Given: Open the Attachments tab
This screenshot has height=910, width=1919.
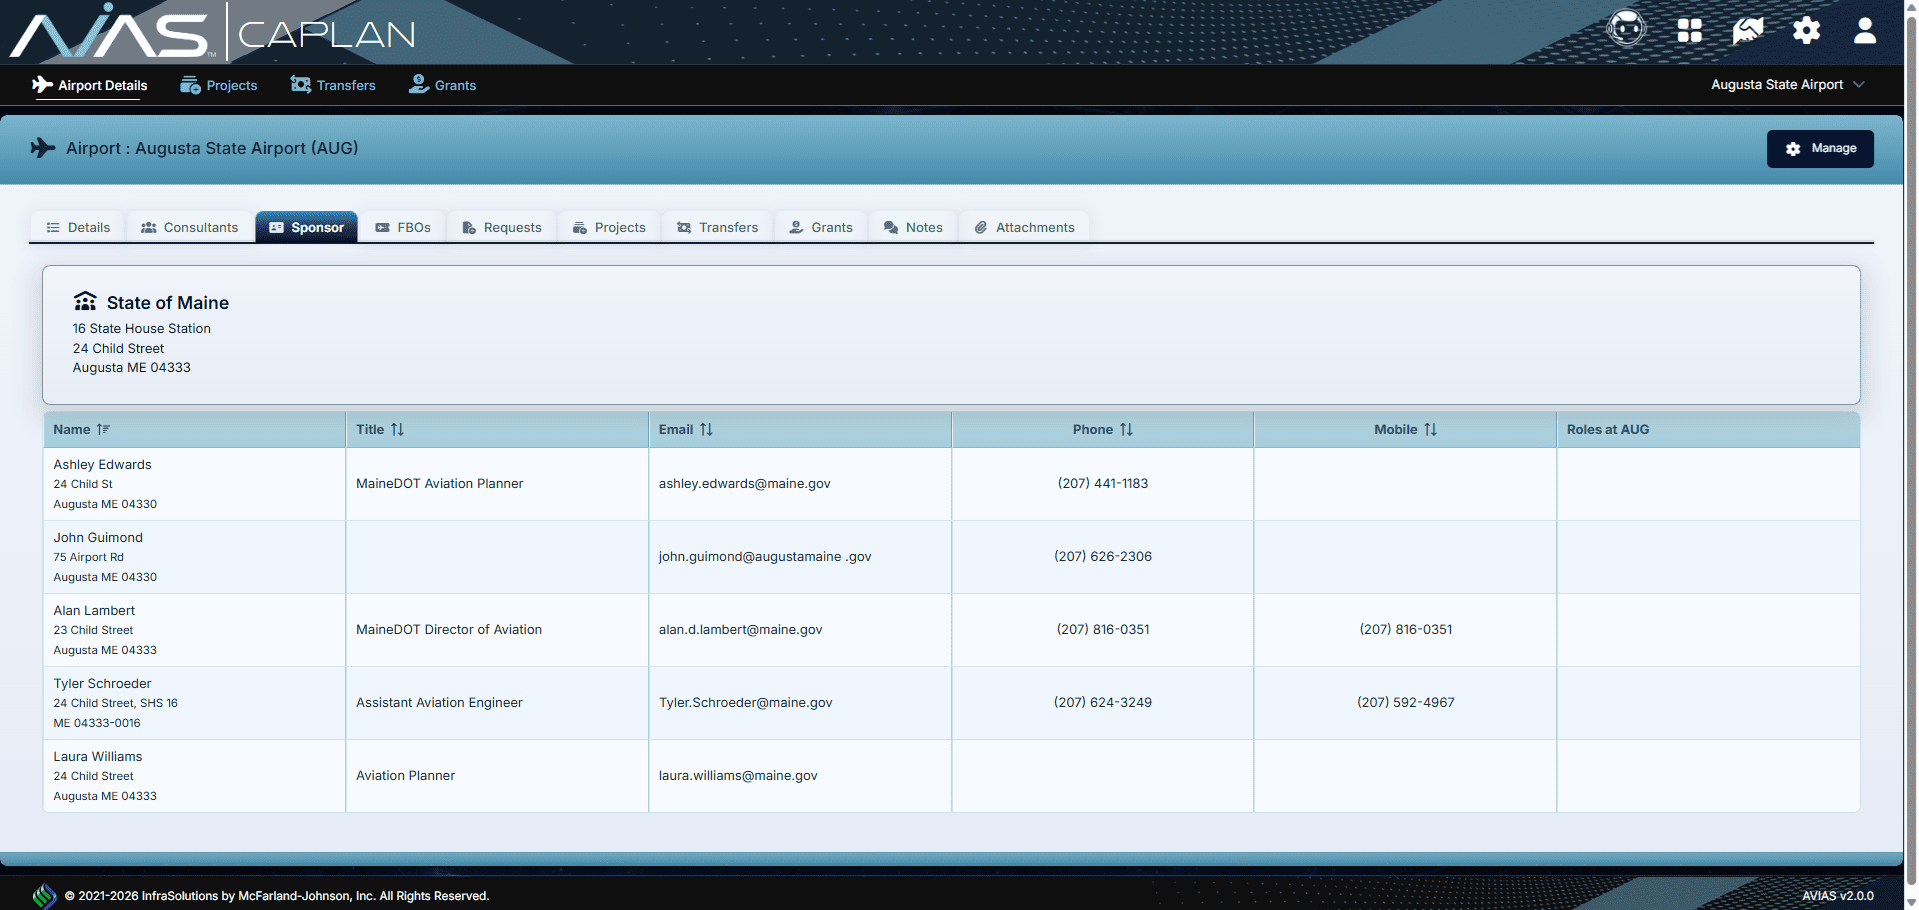Looking at the screenshot, I should pyautogui.click(x=1023, y=226).
